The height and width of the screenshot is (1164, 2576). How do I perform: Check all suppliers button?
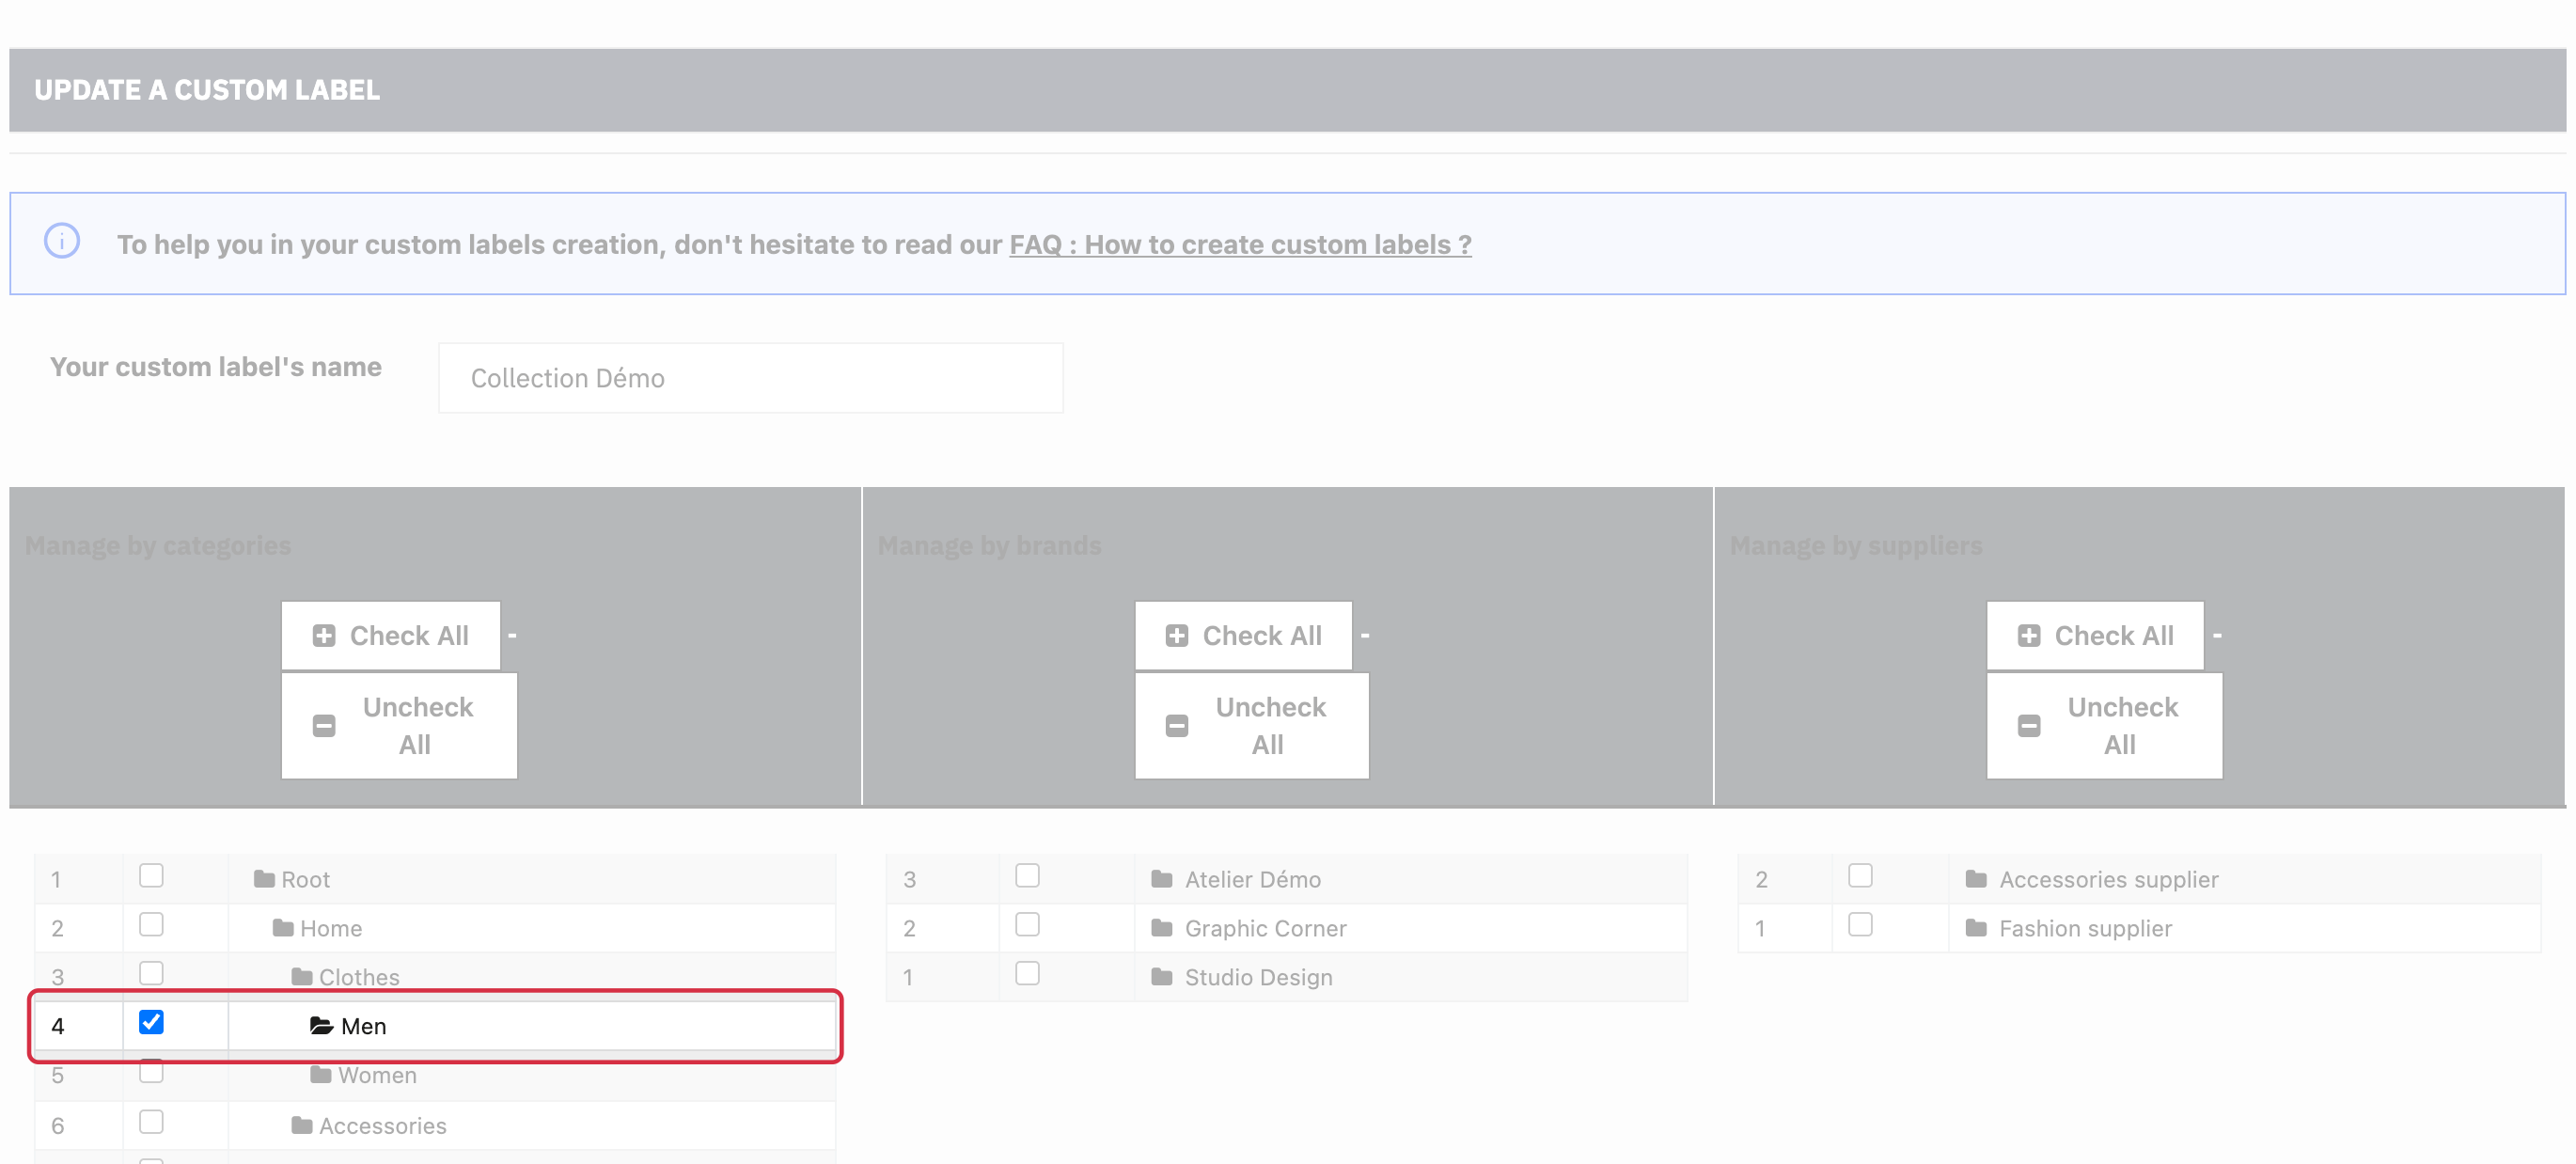[2095, 635]
